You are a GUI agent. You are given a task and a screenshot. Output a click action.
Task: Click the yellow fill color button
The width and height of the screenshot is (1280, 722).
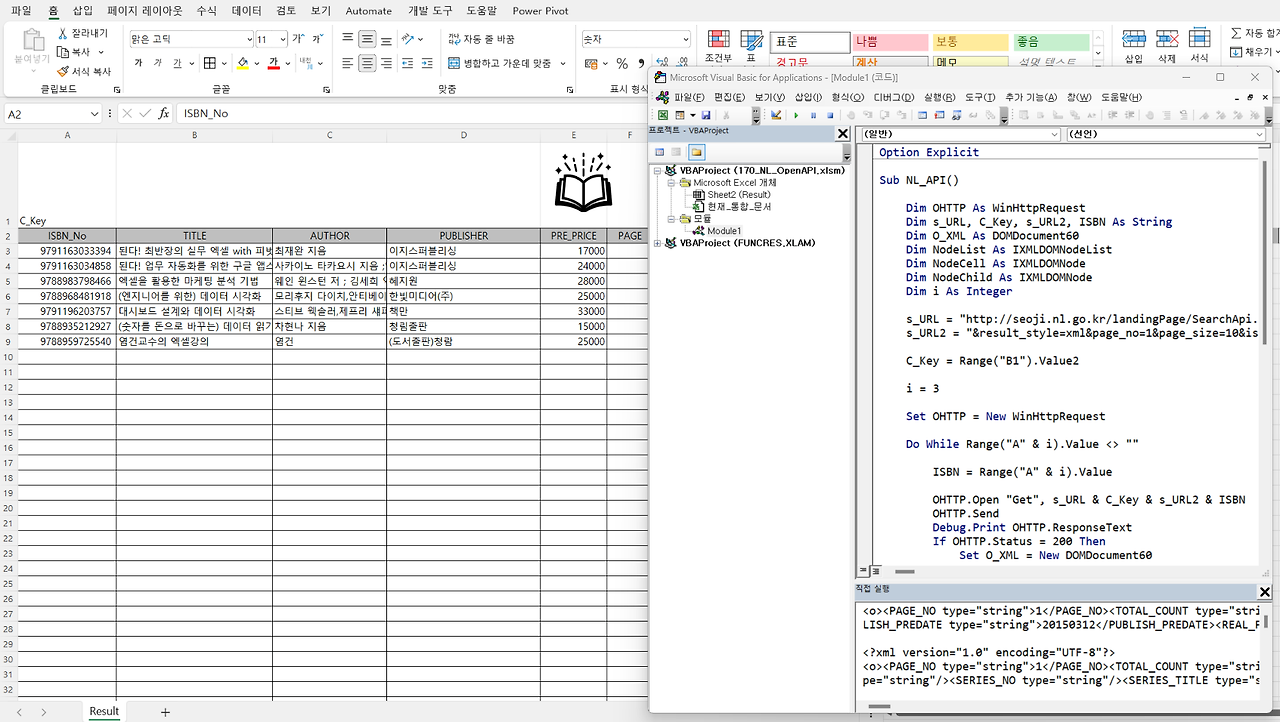click(x=242, y=64)
